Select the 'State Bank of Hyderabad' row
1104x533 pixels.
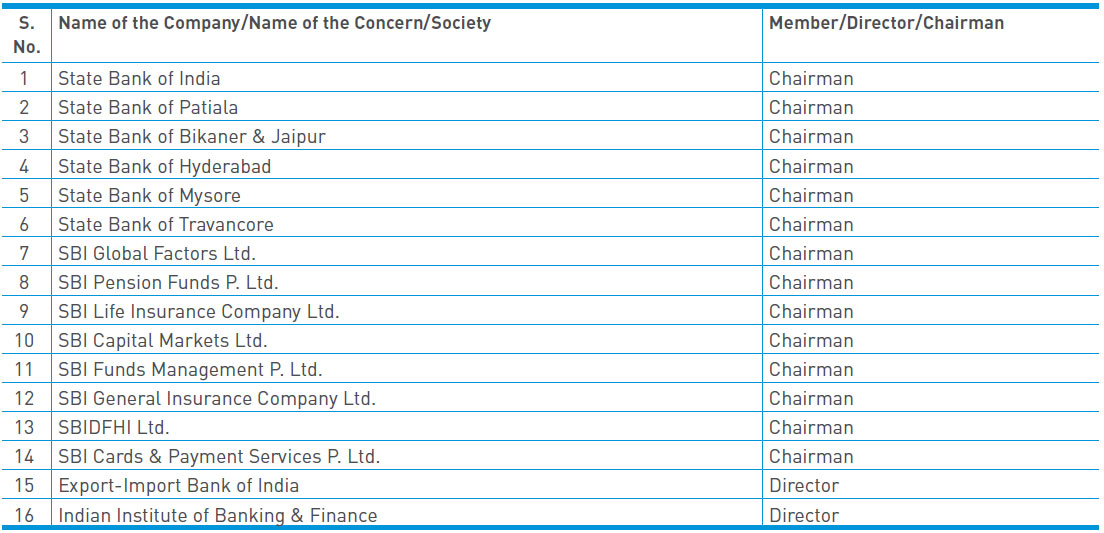pos(164,166)
